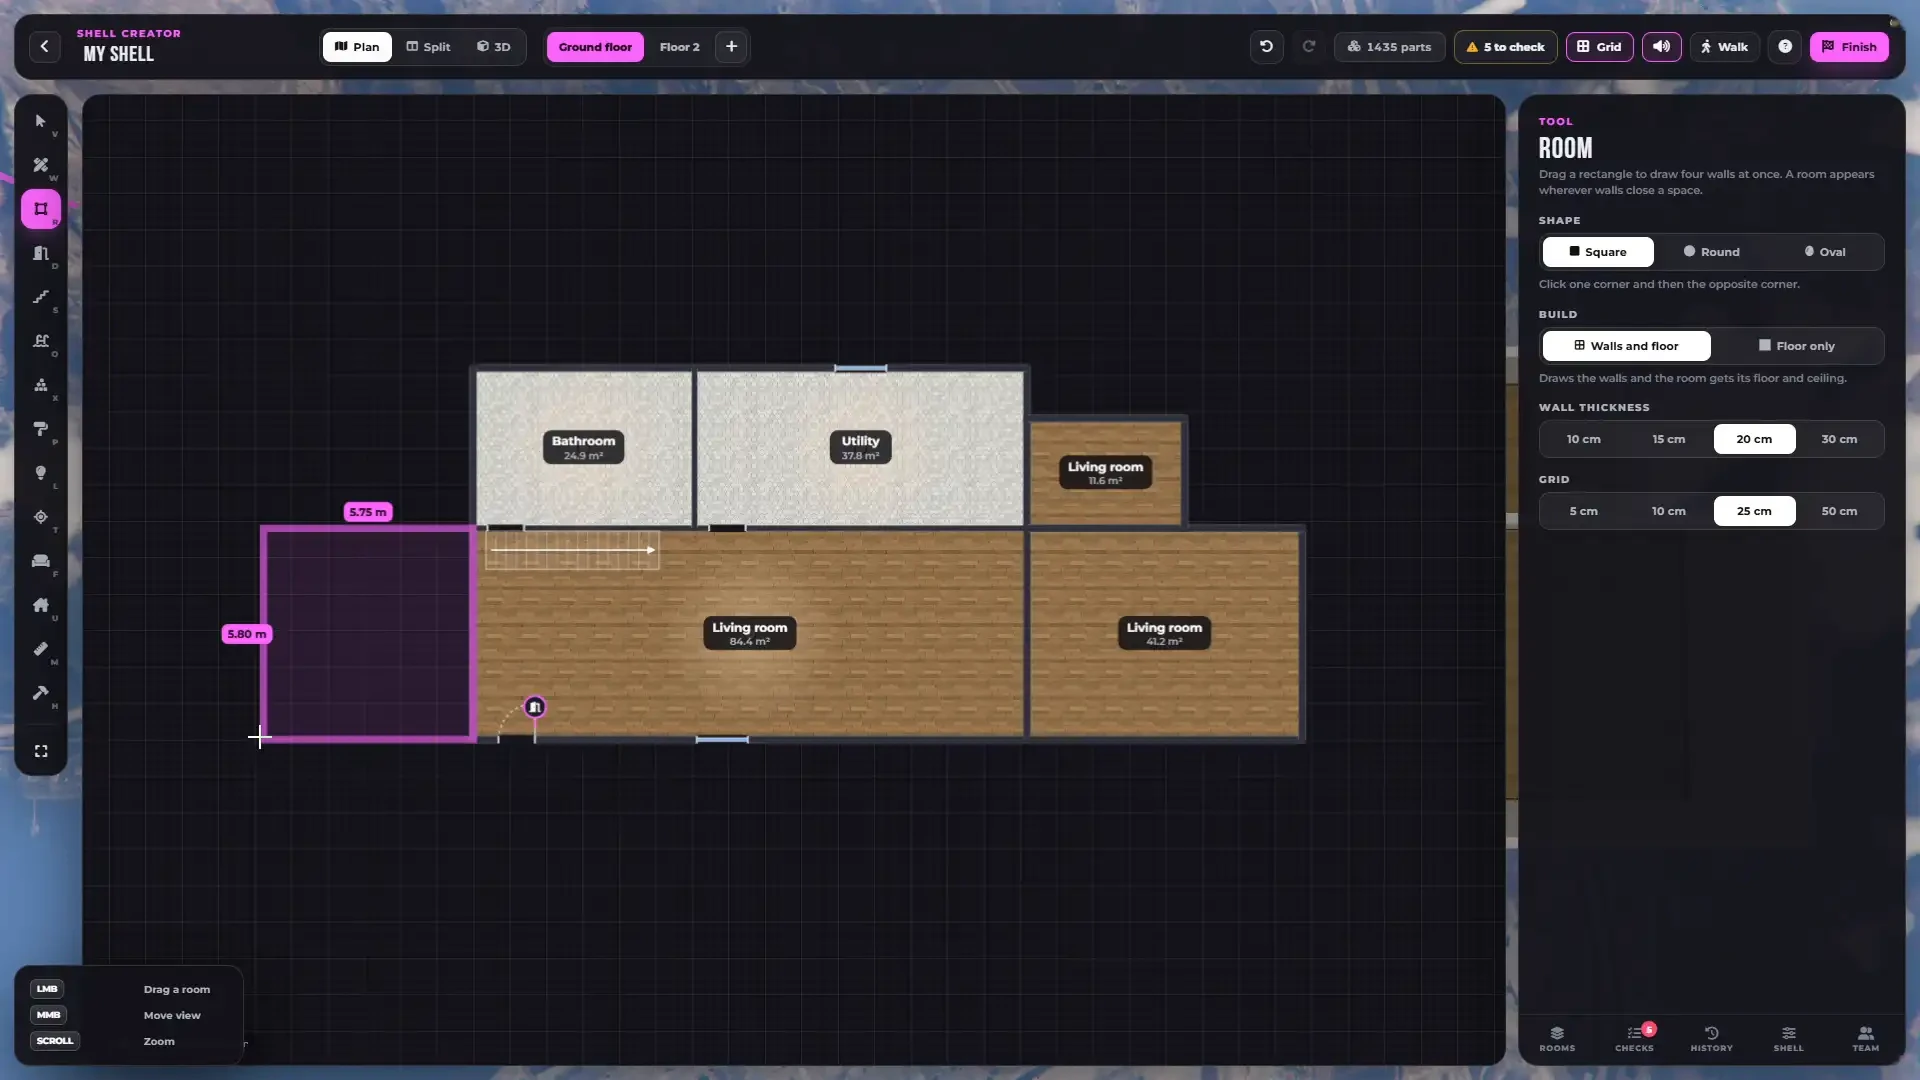The image size is (1920, 1080).
Task: Select the pool tool
Action: [41, 341]
